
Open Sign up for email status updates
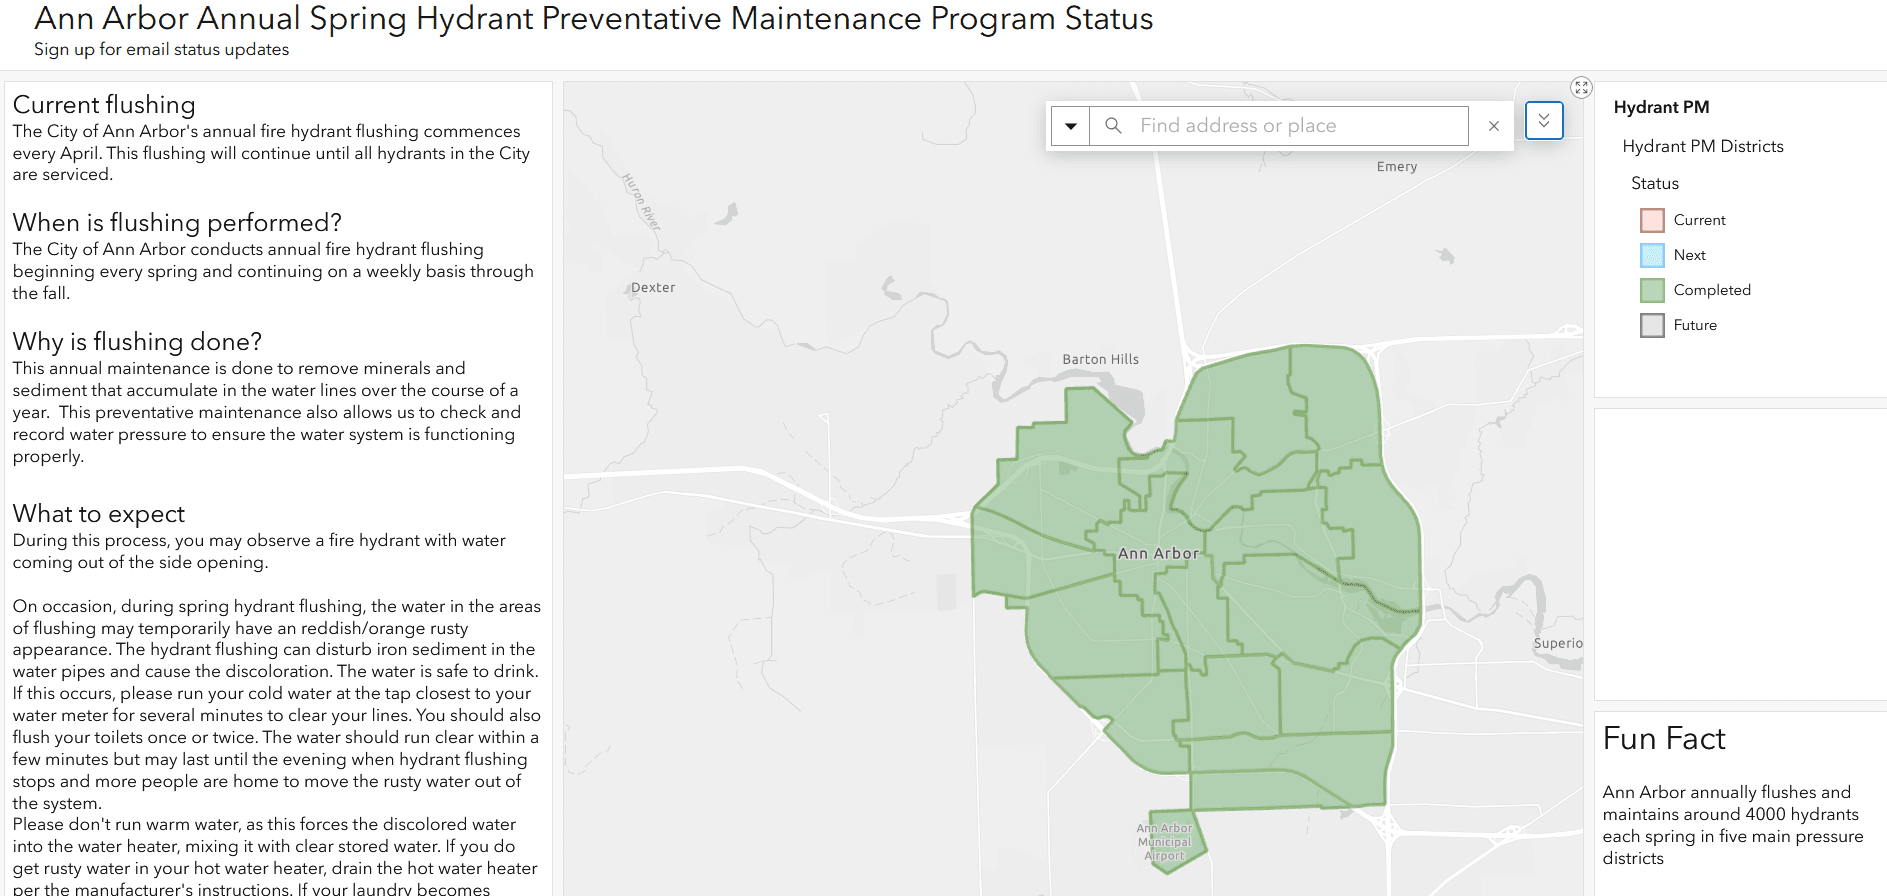(x=161, y=49)
